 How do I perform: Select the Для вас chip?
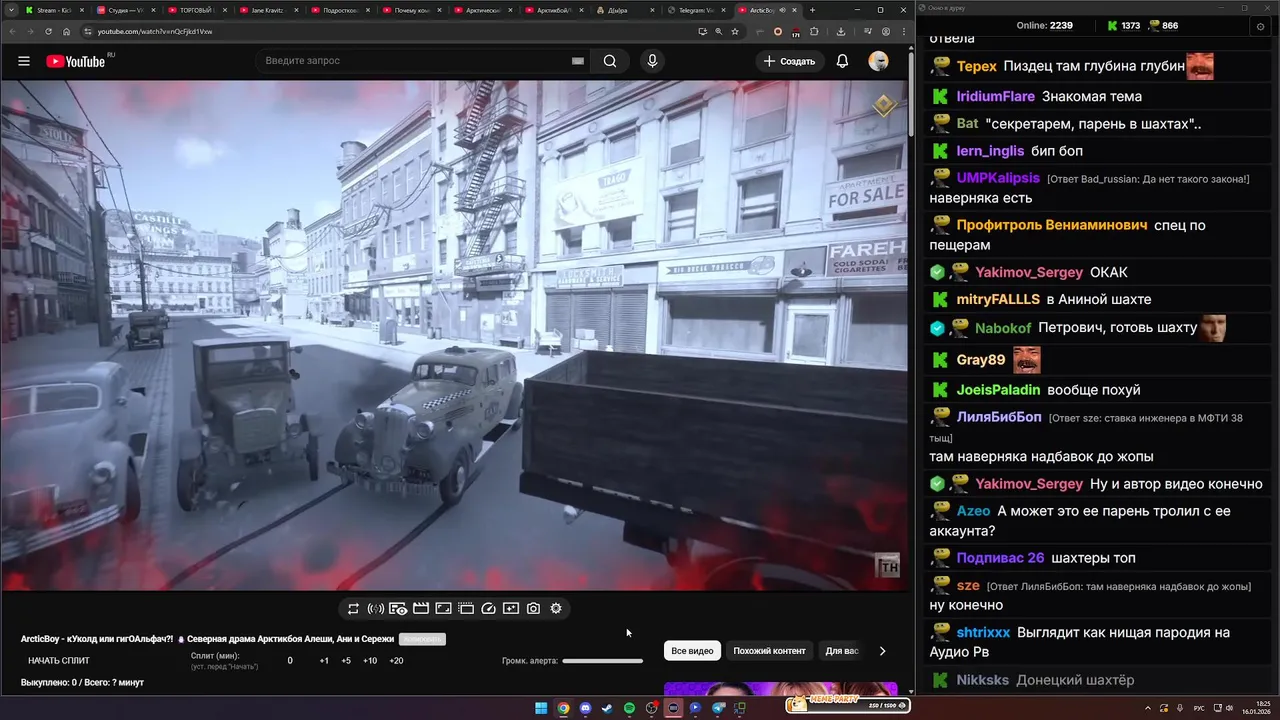tap(841, 651)
